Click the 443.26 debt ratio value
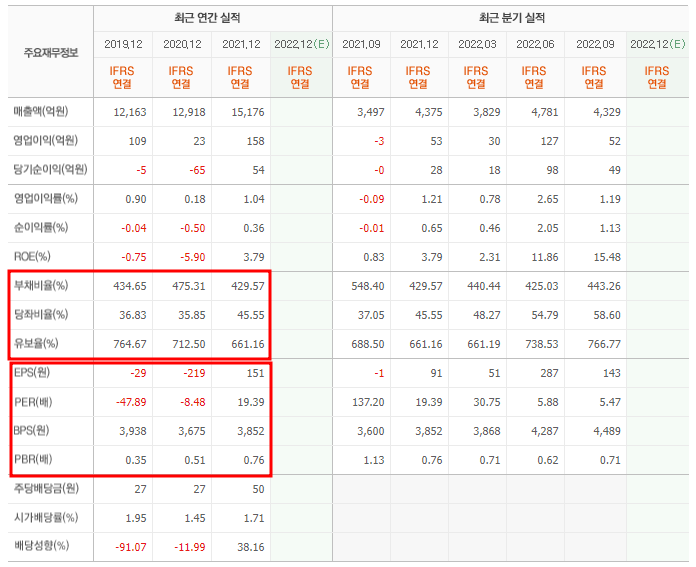Viewport: 696px width, 567px height. 604,286
